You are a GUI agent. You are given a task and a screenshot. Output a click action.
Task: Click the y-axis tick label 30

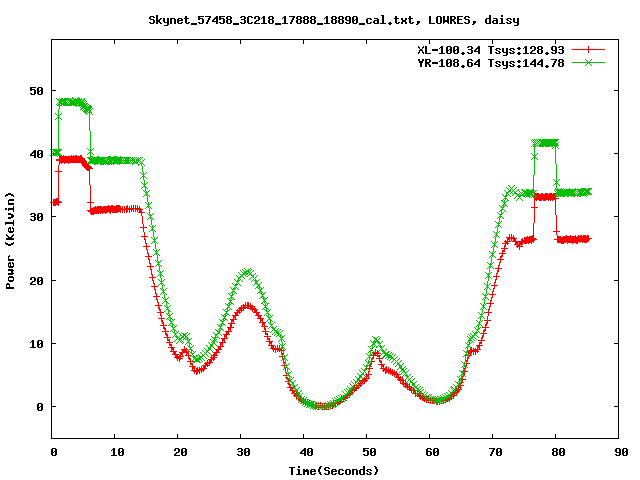point(36,217)
